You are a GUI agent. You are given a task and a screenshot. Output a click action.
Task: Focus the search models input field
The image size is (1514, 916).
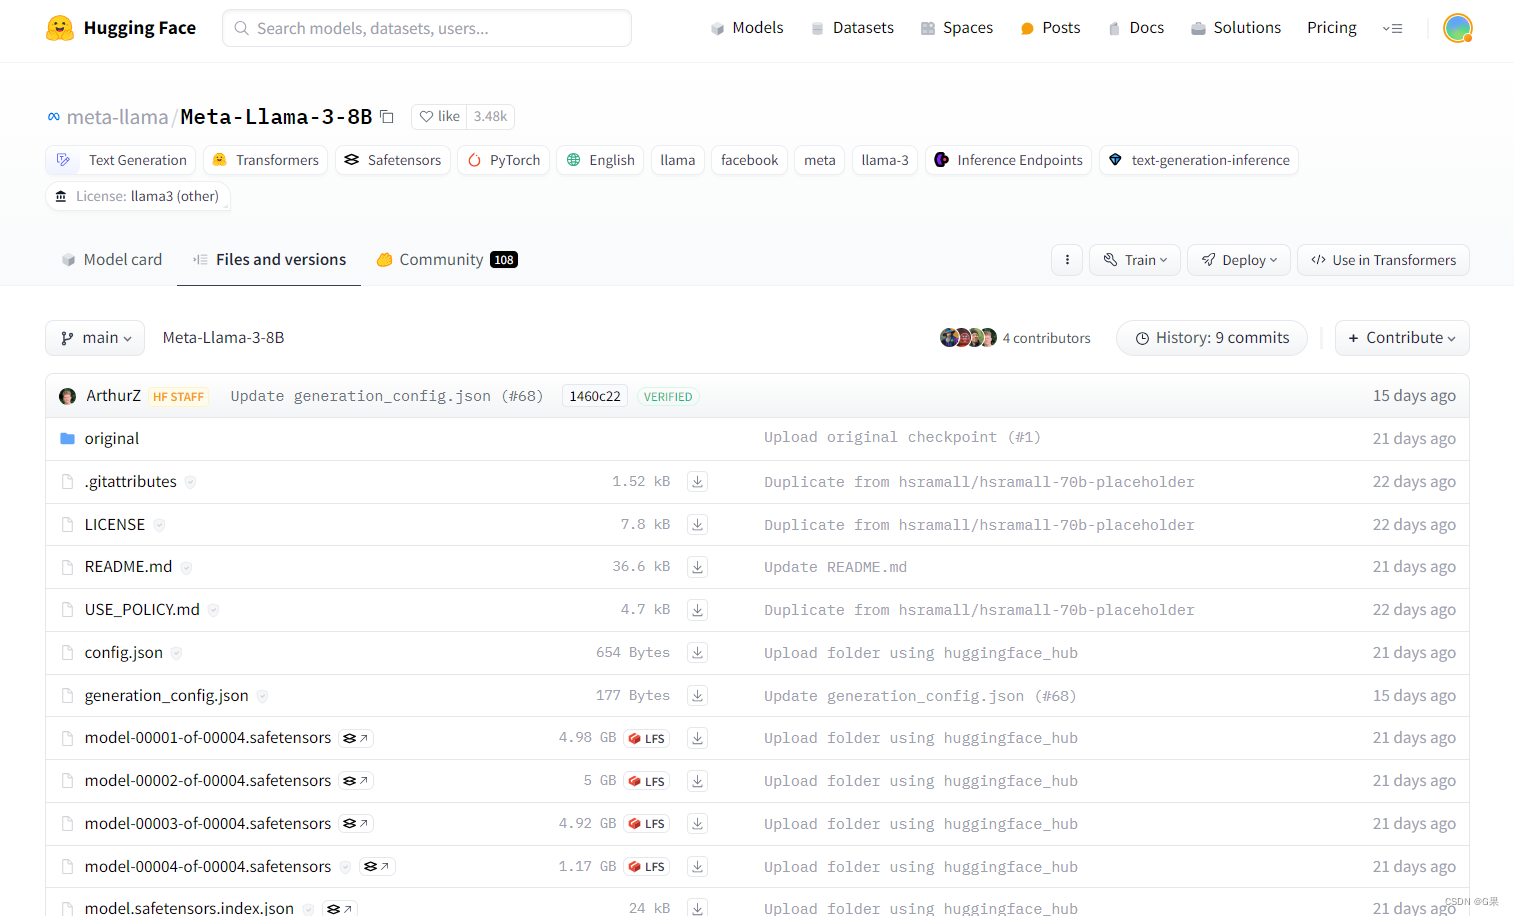coord(427,28)
